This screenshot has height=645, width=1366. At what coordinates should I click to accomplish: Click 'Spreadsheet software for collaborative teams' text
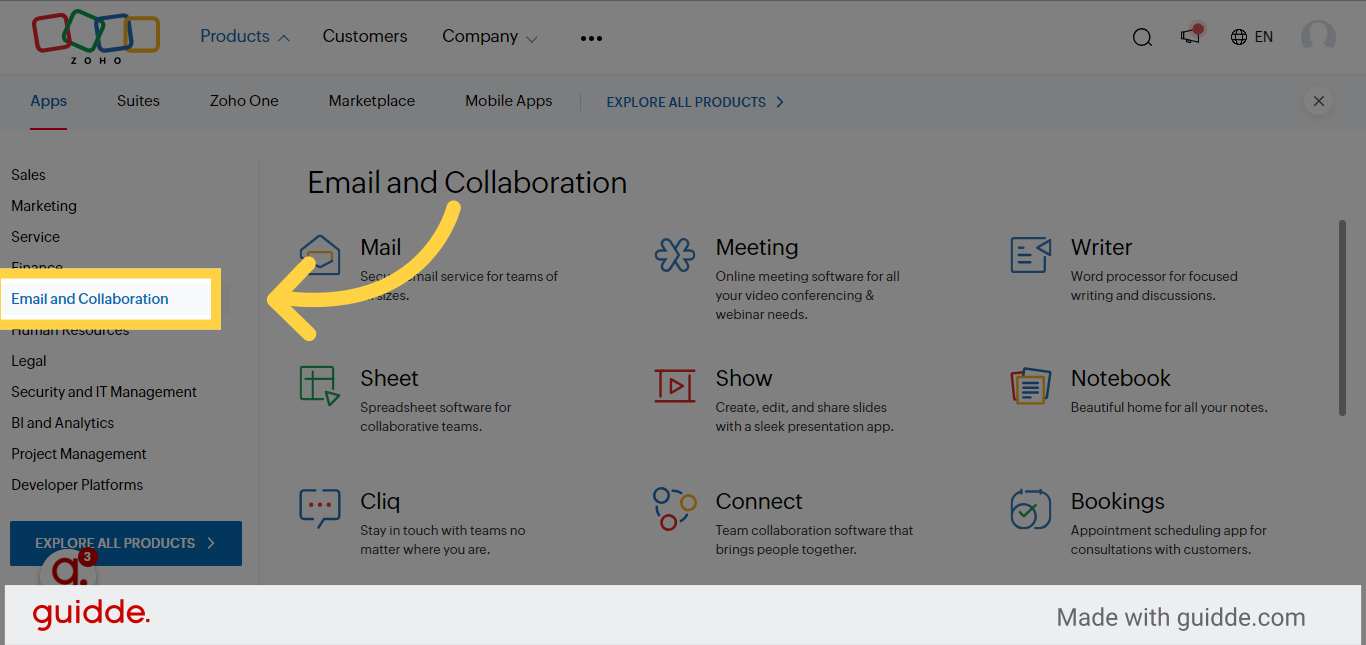point(436,417)
